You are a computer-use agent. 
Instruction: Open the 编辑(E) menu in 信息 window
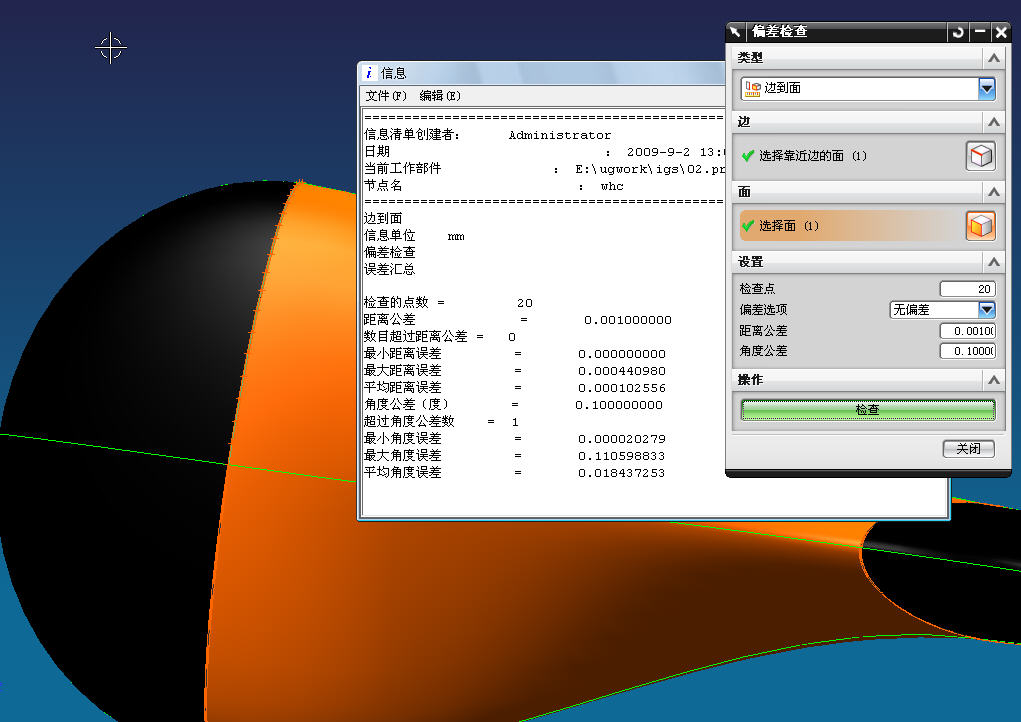click(440, 96)
